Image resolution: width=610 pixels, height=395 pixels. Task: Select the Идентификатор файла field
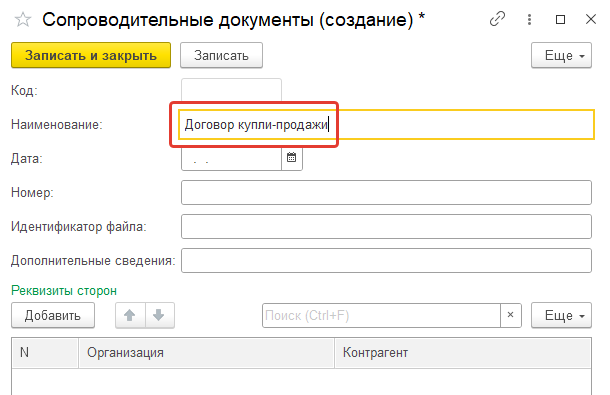coord(386,226)
